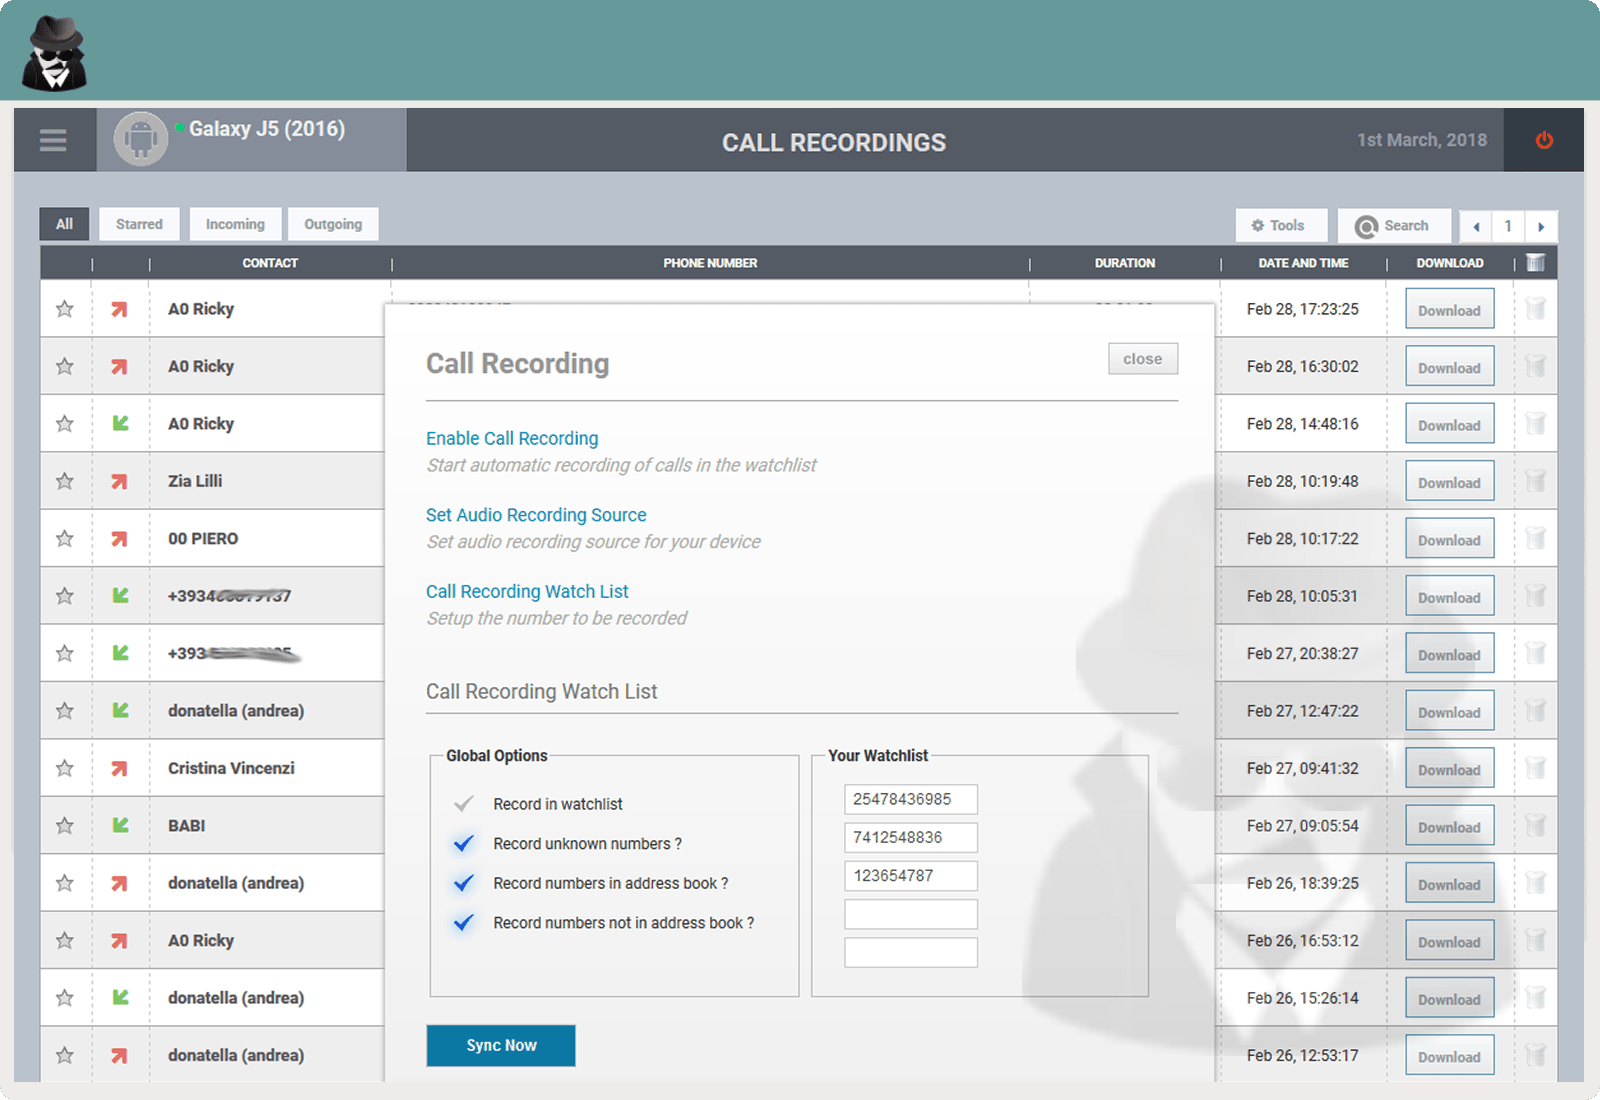Click the empty fourth watchlist number field
The width and height of the screenshot is (1600, 1100).
click(910, 913)
